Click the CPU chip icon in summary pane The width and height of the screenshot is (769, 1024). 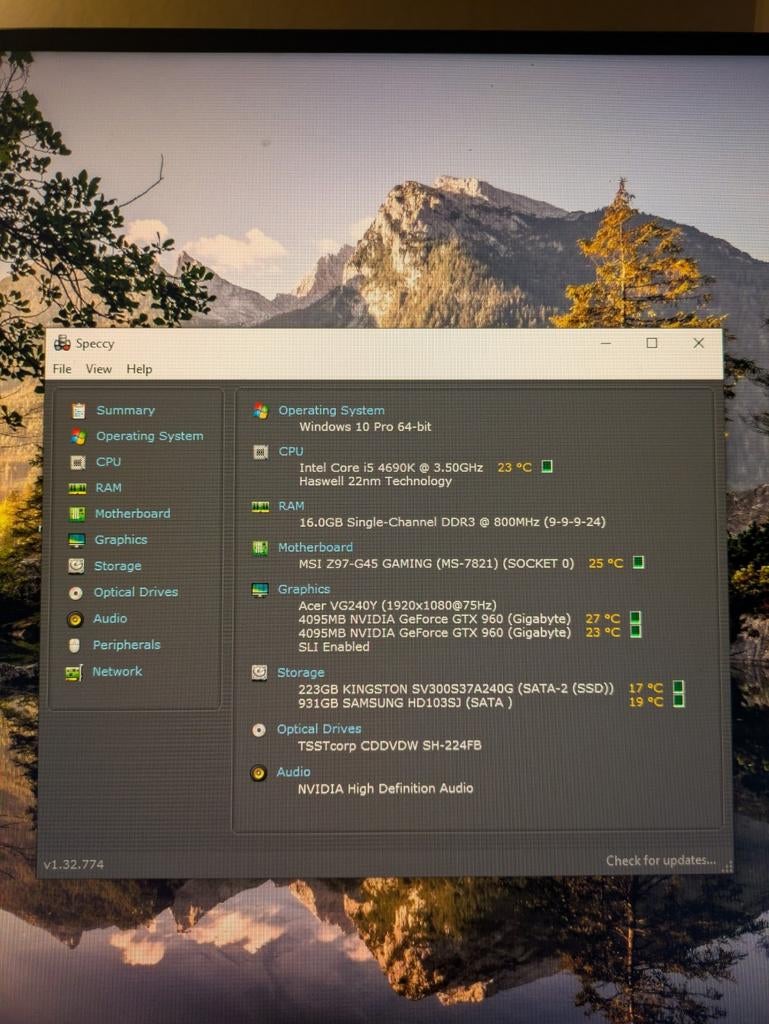[260, 452]
